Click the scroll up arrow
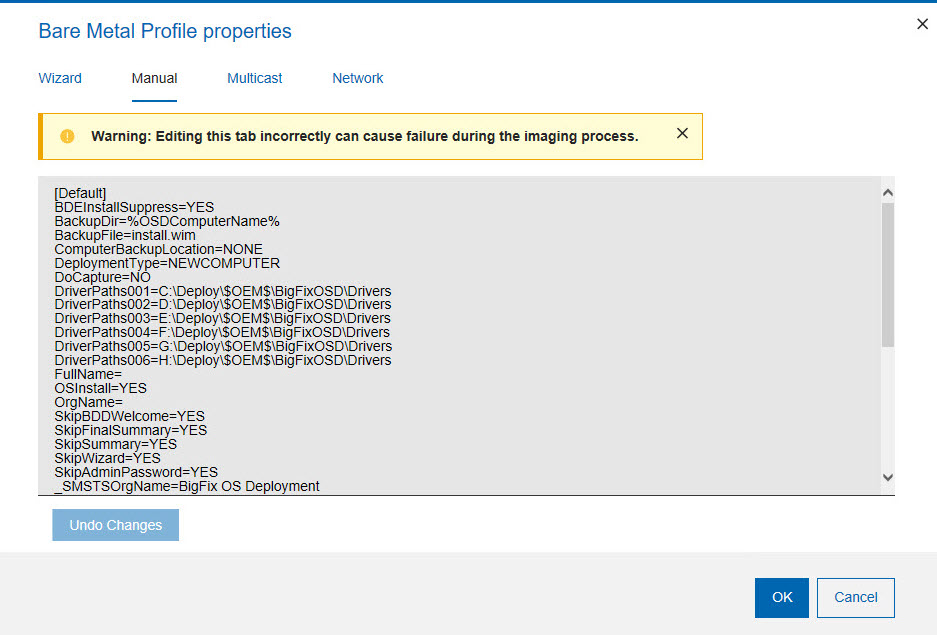Image resolution: width=937 pixels, height=635 pixels. click(888, 192)
